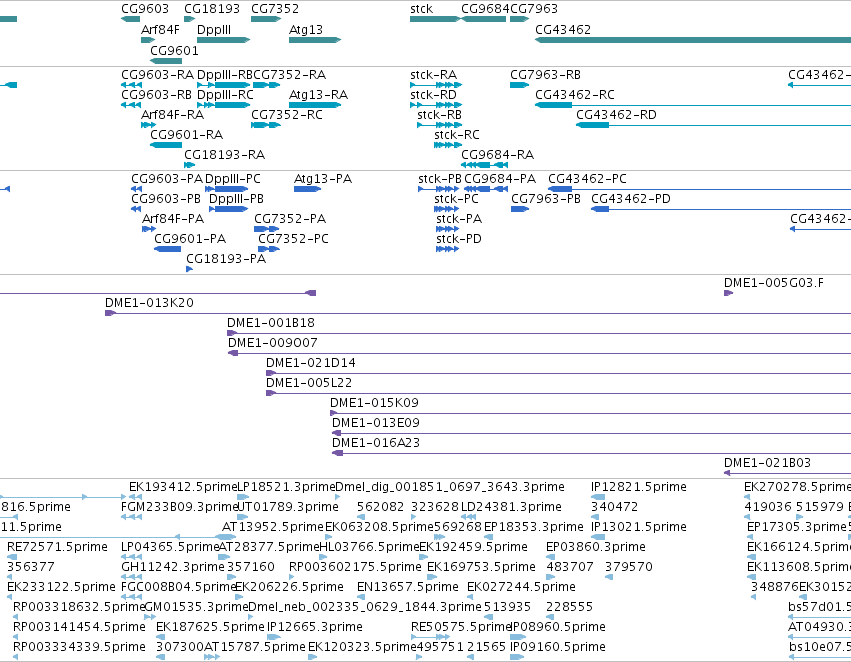Click the long CG43462 gene bar
This screenshot has width=851, height=662.
(693, 40)
